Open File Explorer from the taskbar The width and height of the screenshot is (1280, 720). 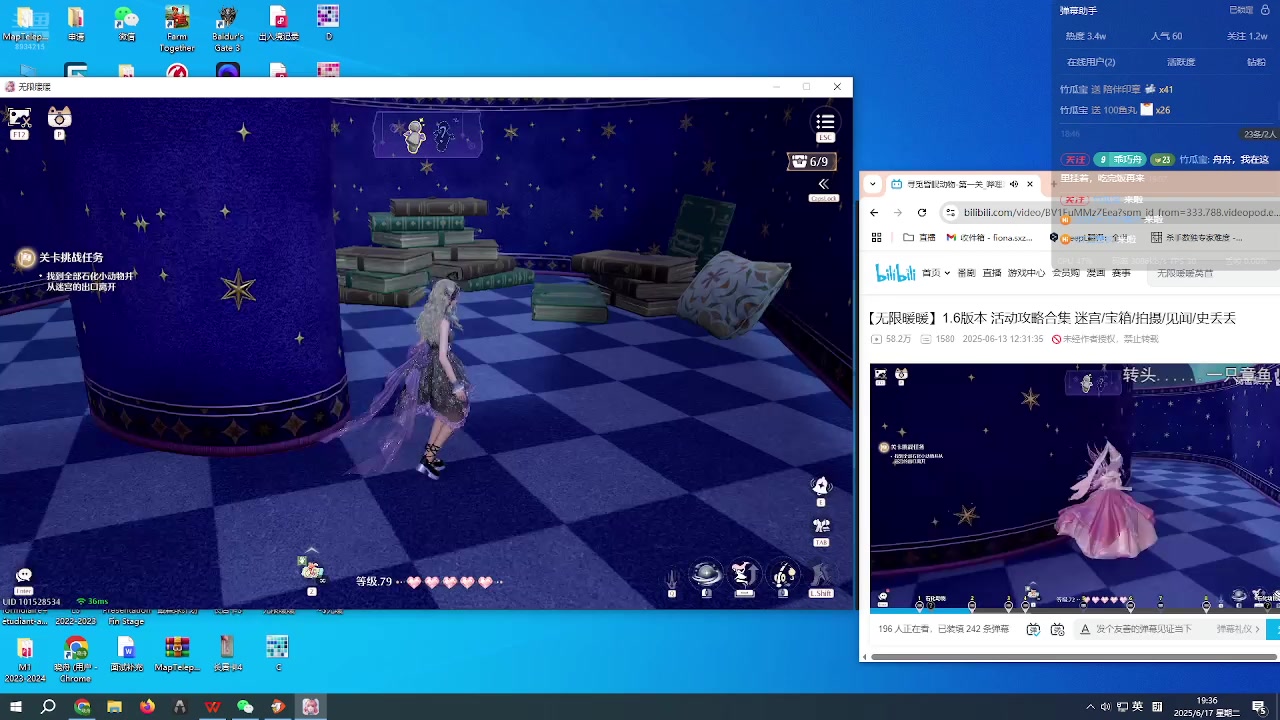pyautogui.click(x=115, y=707)
